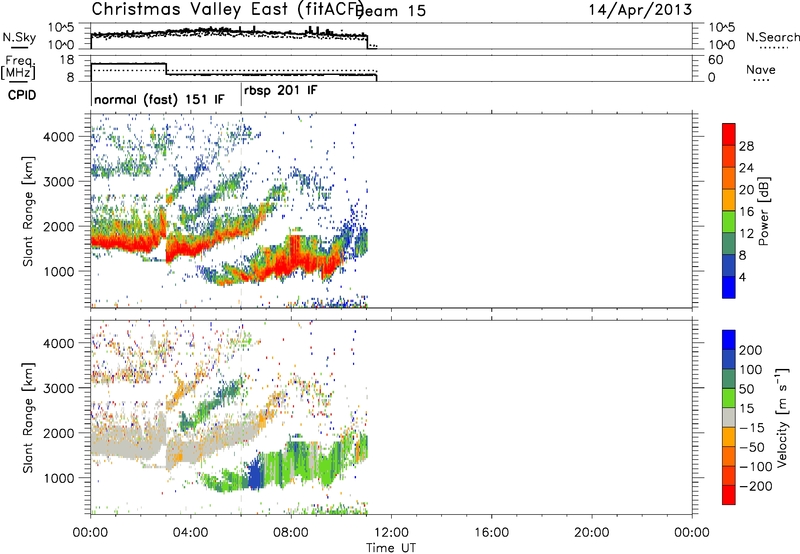Click the 'normal (fast) 151 IF' text
800x554 pixels.
[159, 99]
